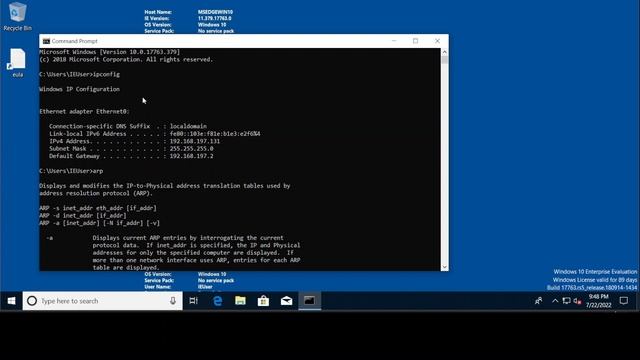Maximize the Command Prompt window
This screenshot has width=640, height=360.
[x=416, y=41]
